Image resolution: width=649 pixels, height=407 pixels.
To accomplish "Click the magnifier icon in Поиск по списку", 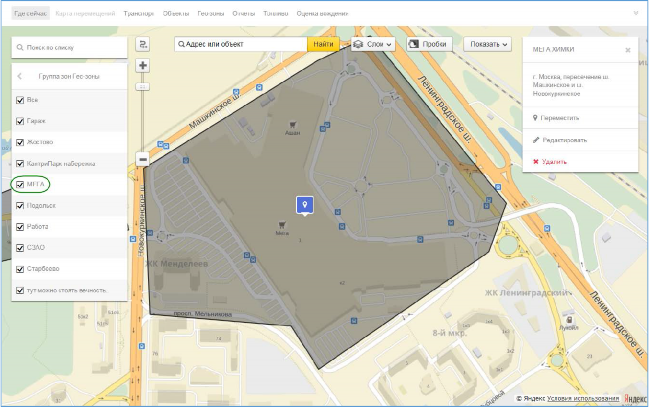I will click(19, 48).
